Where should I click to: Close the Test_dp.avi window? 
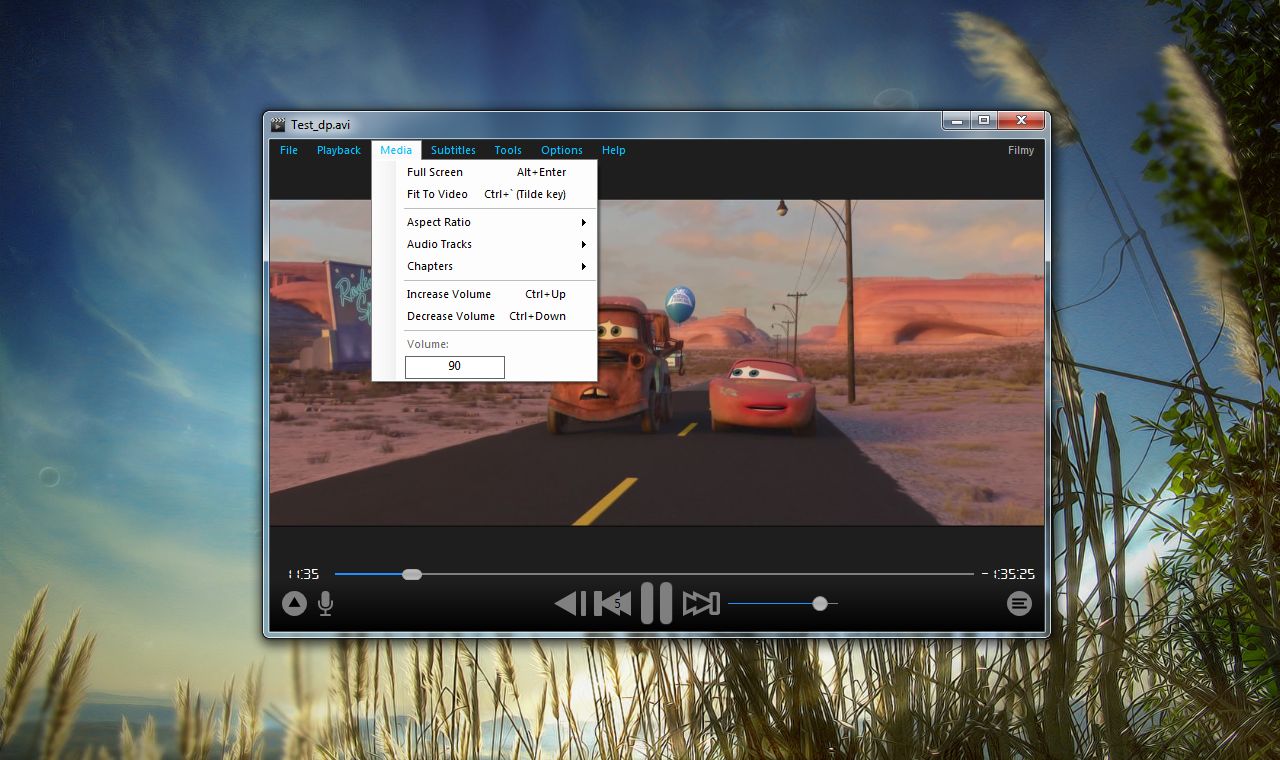[1021, 120]
